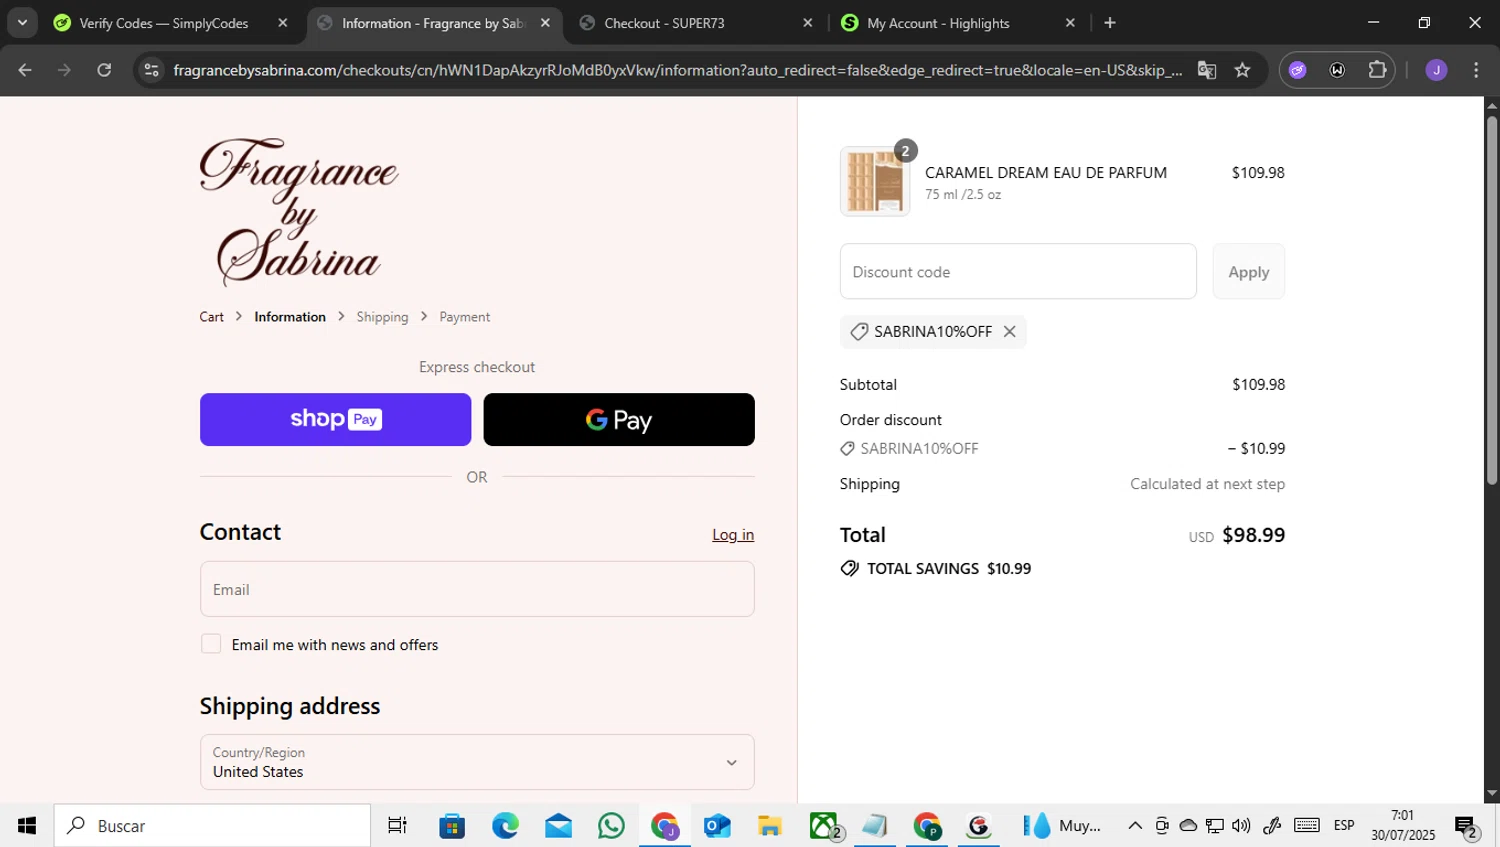Click the Apply discount button
Screen dimensions: 1500x847
pyautogui.click(x=1249, y=271)
